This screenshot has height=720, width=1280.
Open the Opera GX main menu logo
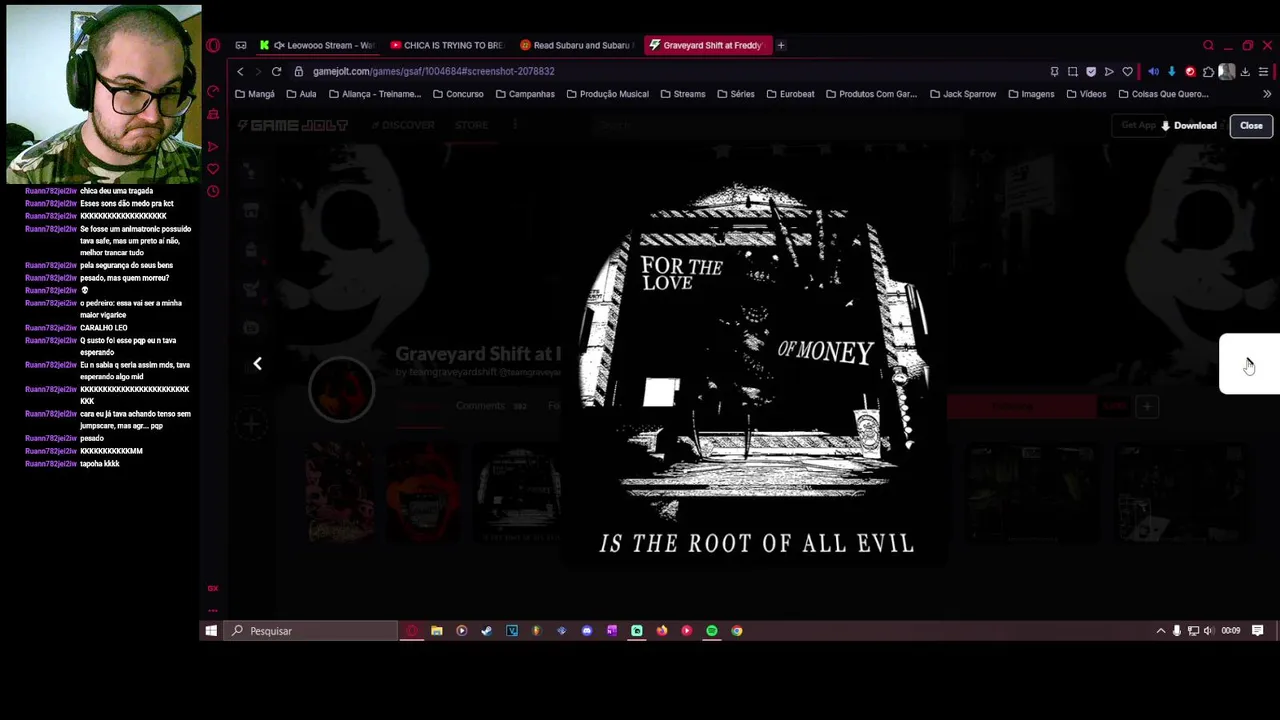tap(213, 45)
